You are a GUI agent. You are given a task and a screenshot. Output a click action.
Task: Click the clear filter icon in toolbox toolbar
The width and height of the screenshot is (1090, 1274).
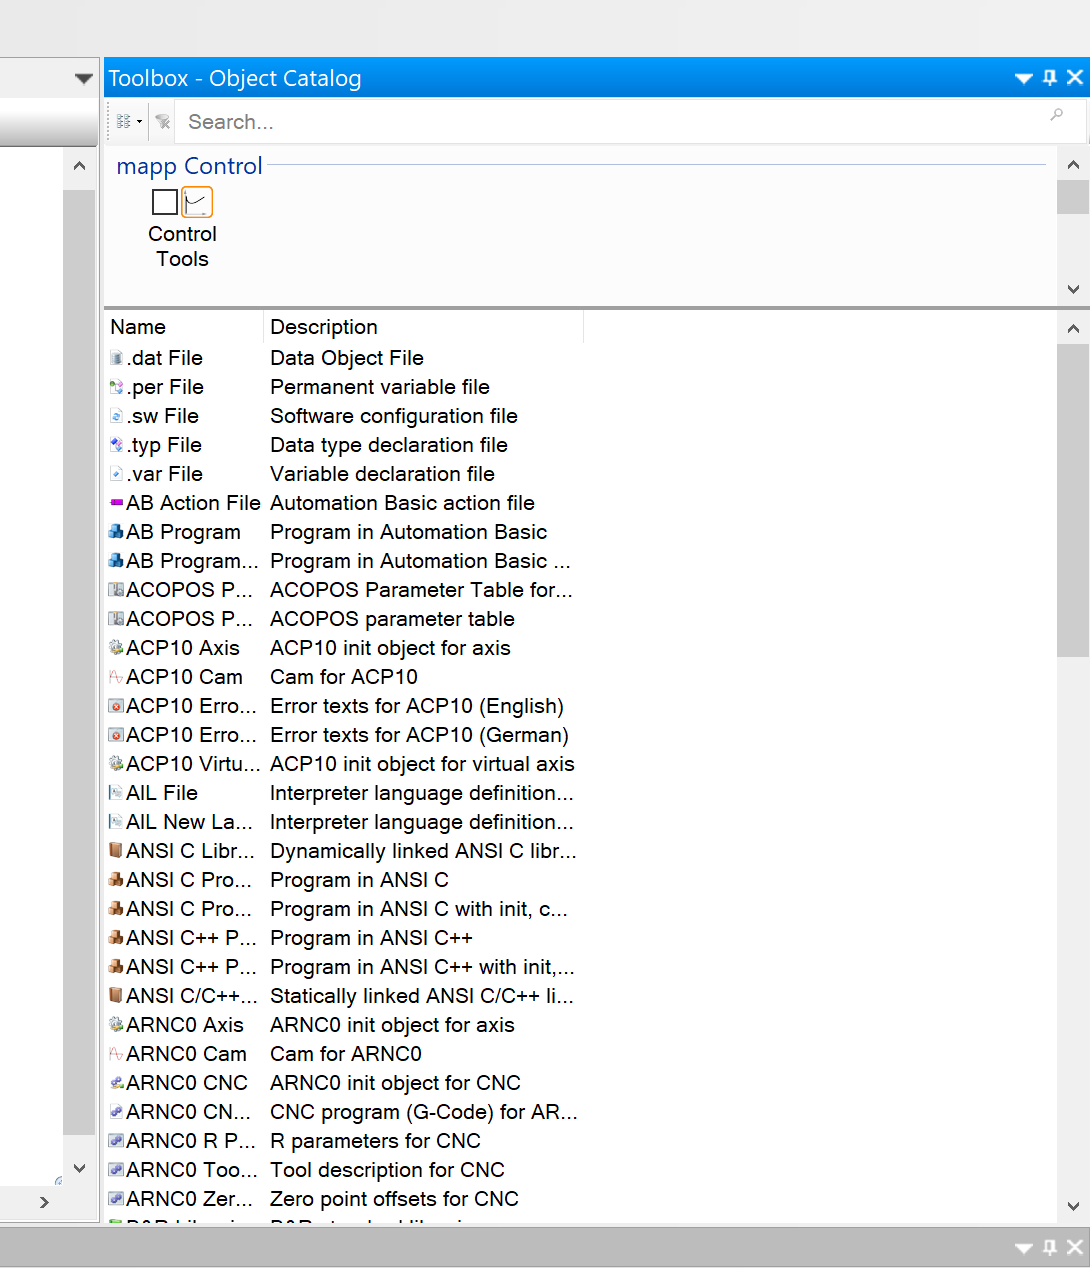pyautogui.click(x=163, y=122)
